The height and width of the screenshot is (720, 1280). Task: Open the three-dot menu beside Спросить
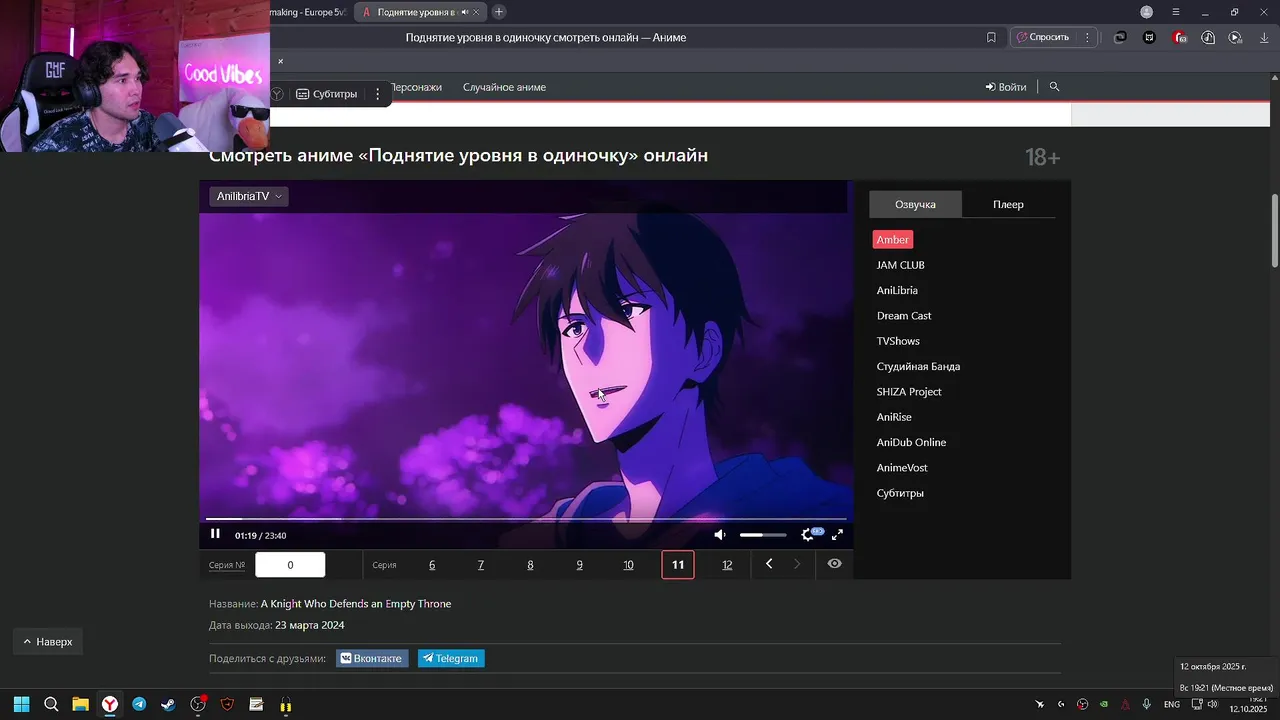click(1087, 37)
